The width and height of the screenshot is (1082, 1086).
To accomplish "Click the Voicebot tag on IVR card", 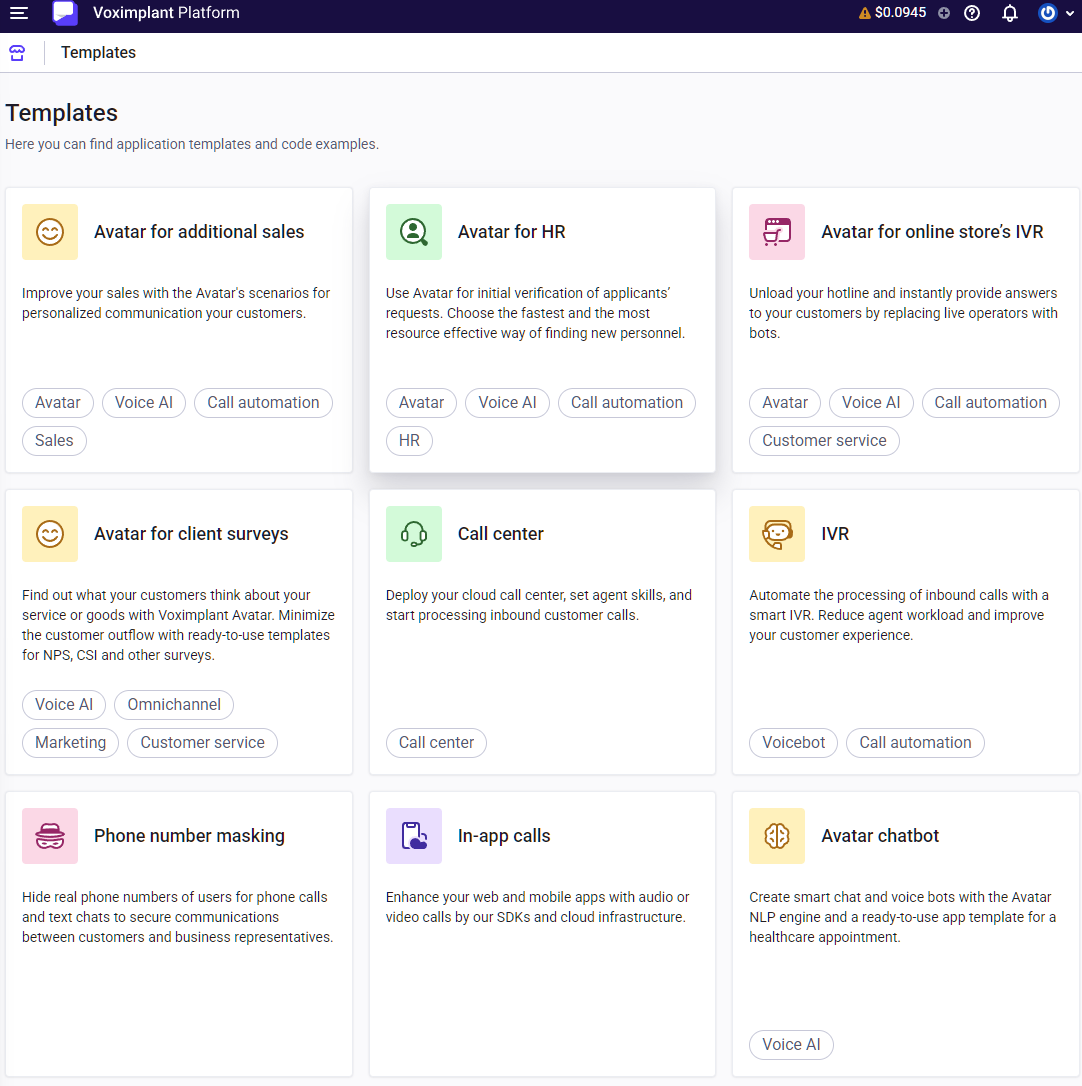I will pyautogui.click(x=794, y=742).
